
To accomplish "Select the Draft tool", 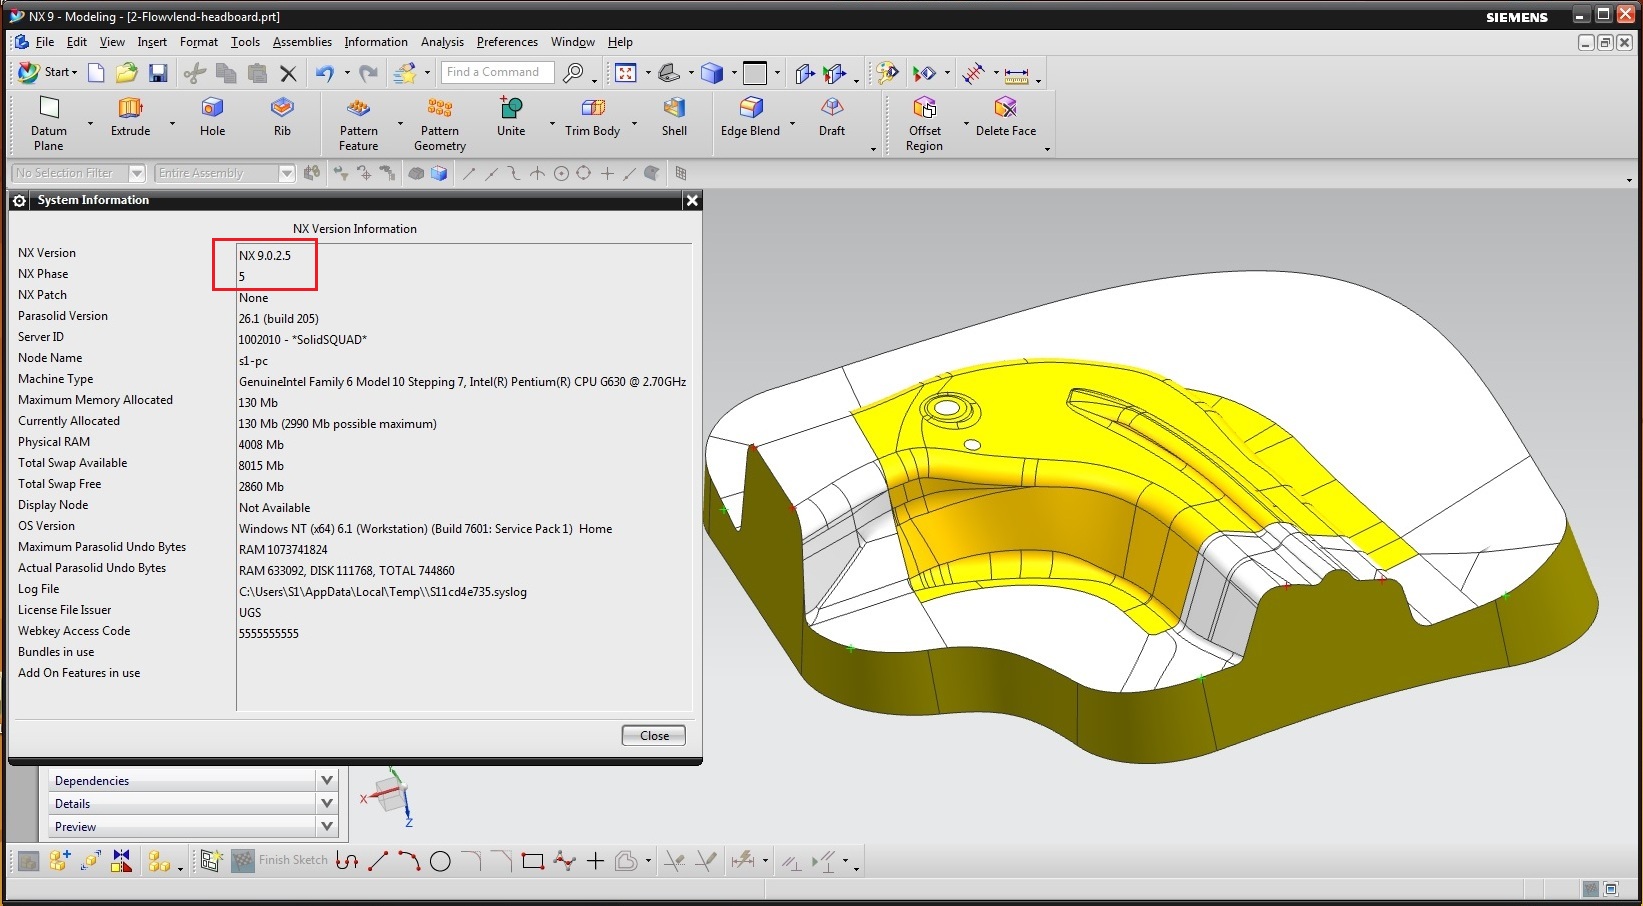I will click(832, 116).
